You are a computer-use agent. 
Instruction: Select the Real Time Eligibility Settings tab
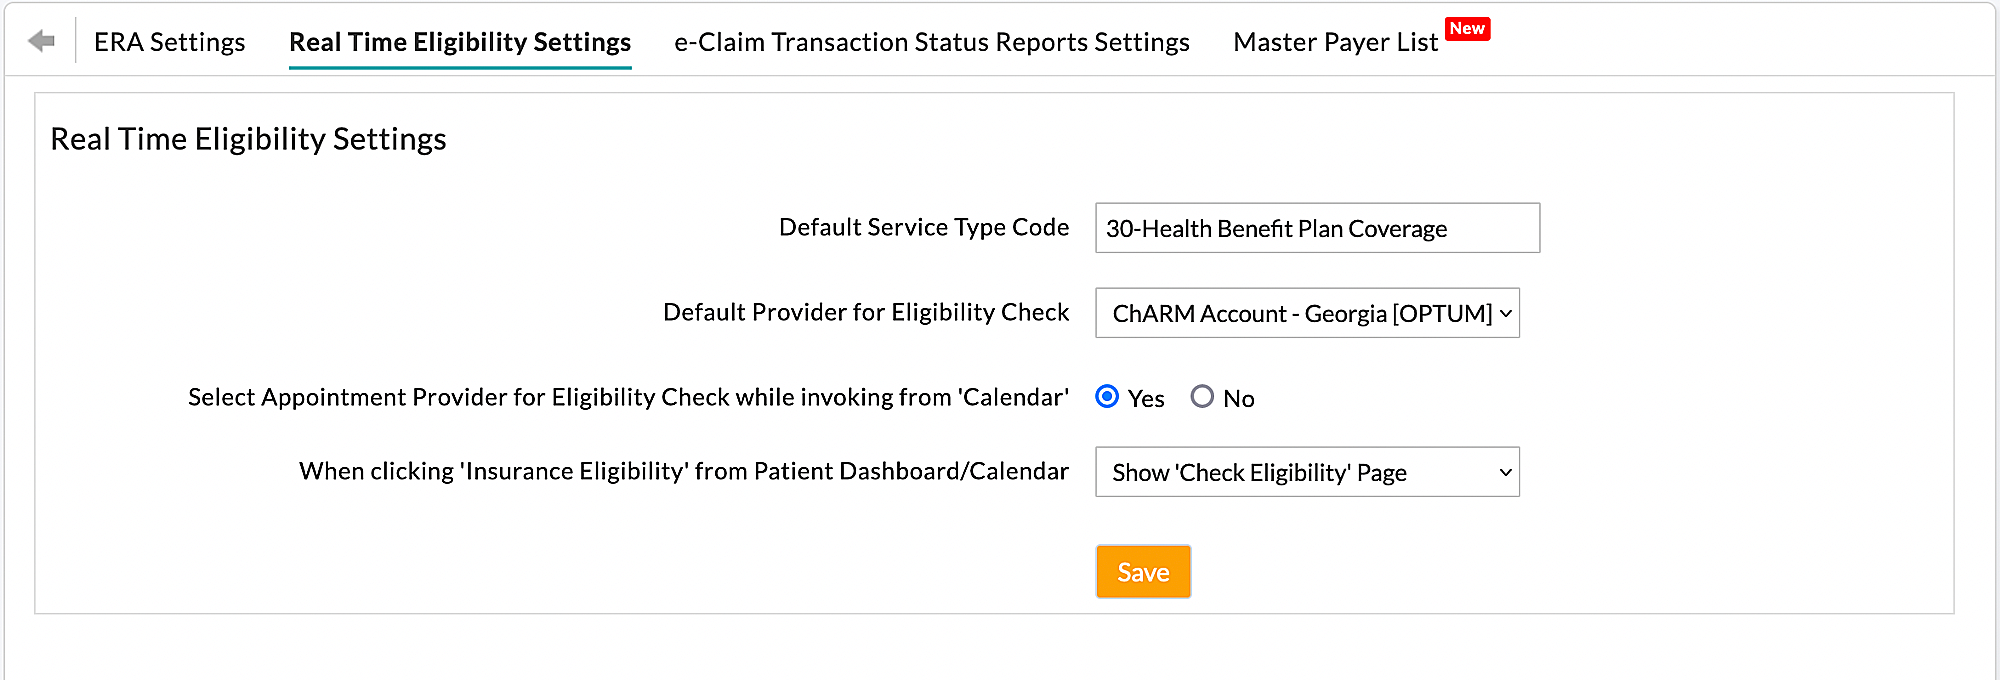(x=459, y=42)
